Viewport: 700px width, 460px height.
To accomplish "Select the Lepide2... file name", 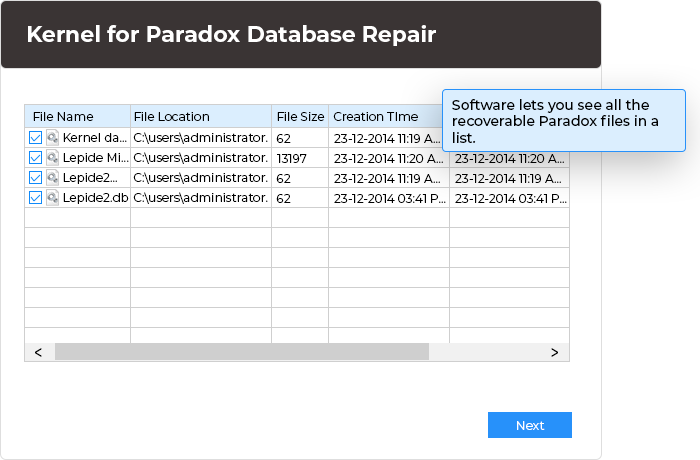I will coord(90,178).
